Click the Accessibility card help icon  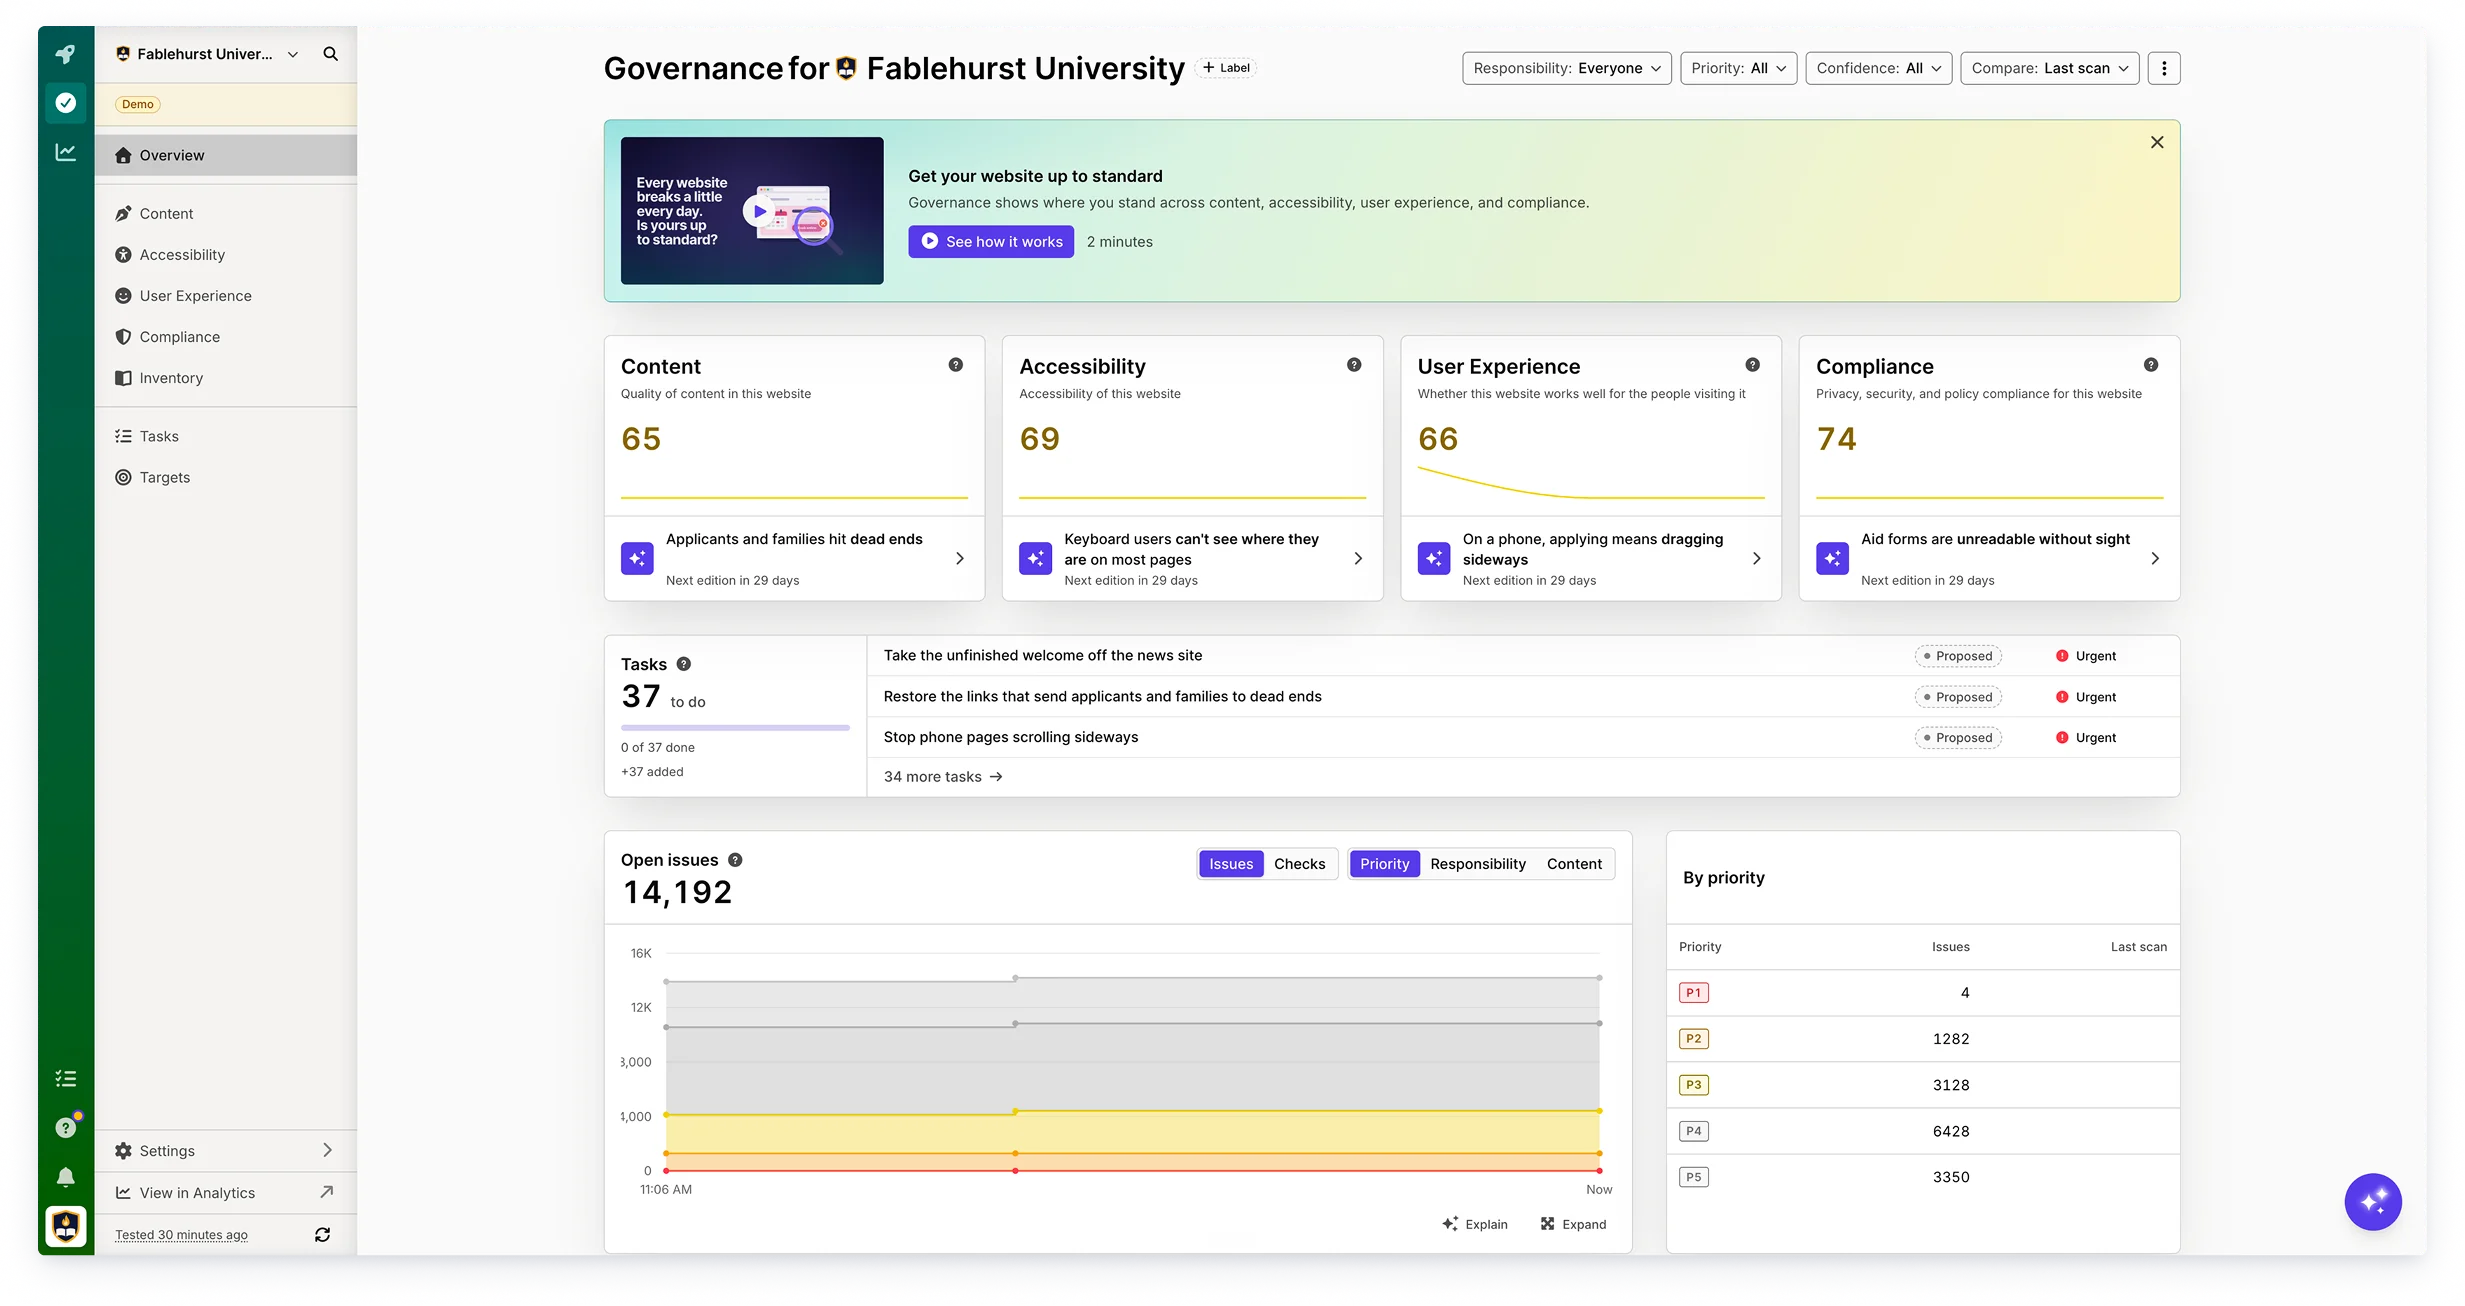pyautogui.click(x=1354, y=365)
